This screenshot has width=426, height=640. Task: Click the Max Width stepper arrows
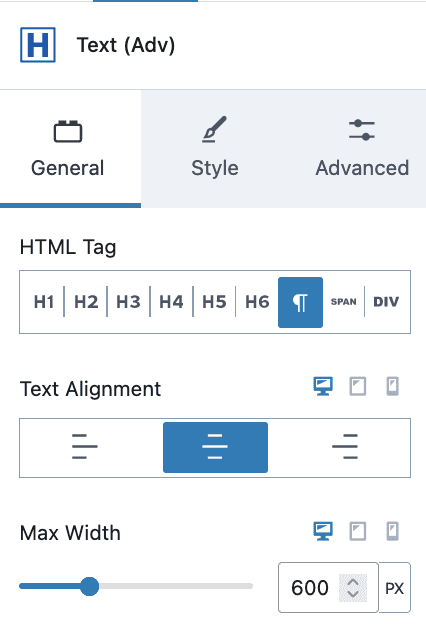point(353,588)
